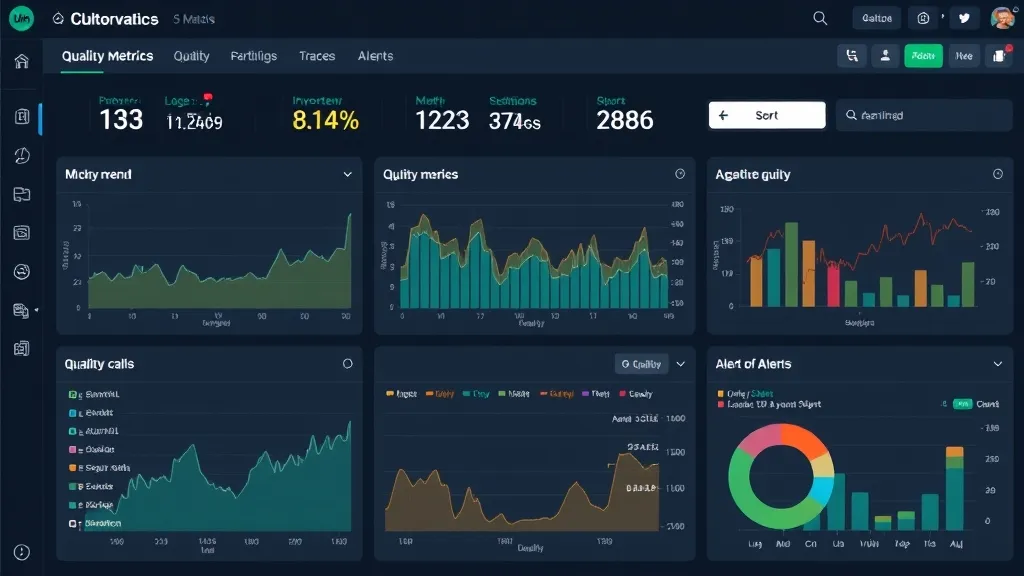This screenshot has width=1024, height=576.
Task: Toggle the first green checkbox in Quality calls
Action: point(72,394)
